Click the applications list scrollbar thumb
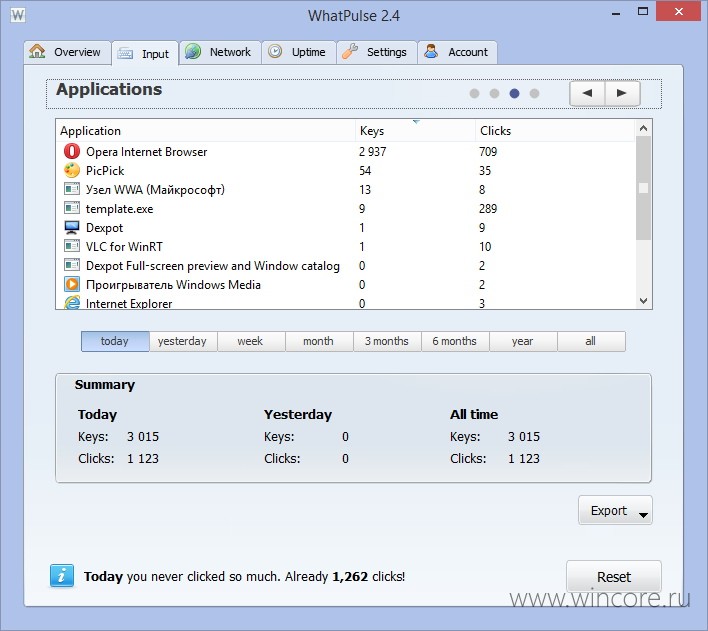This screenshot has width=708, height=631. pyautogui.click(x=643, y=188)
